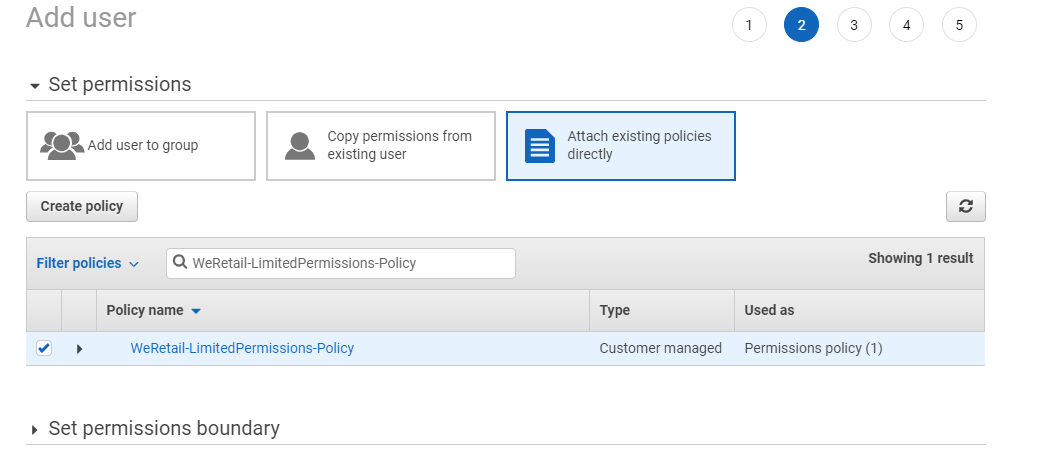
Task: Click the policy search input field
Action: click(341, 263)
